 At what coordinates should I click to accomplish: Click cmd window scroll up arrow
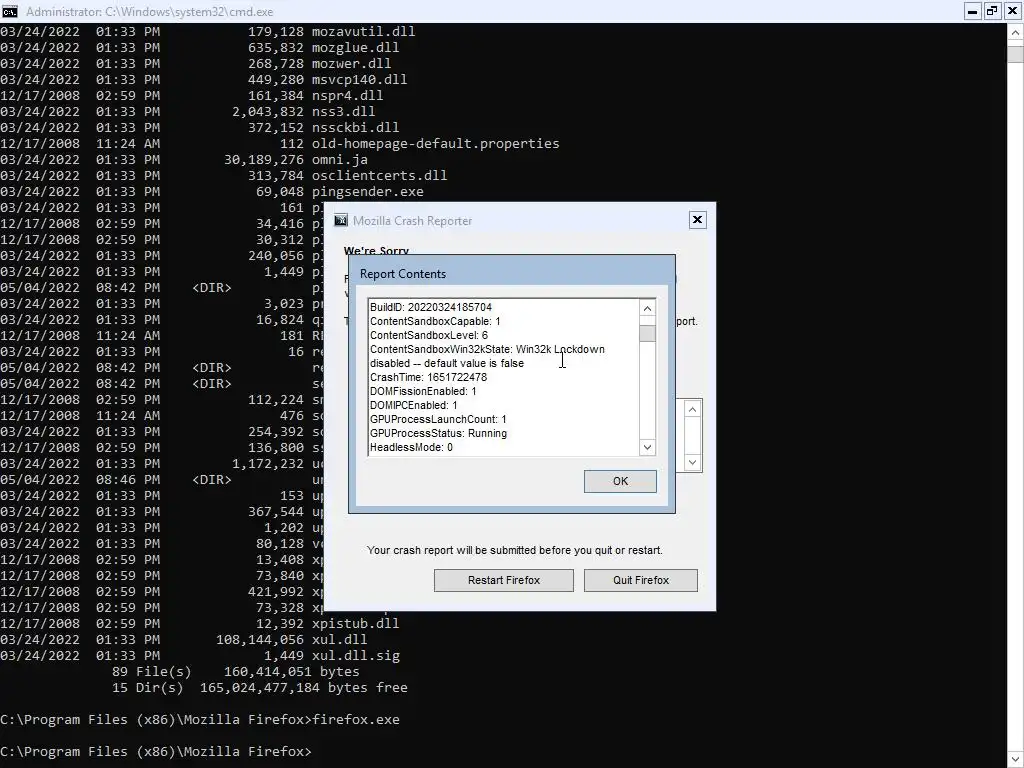click(1016, 32)
